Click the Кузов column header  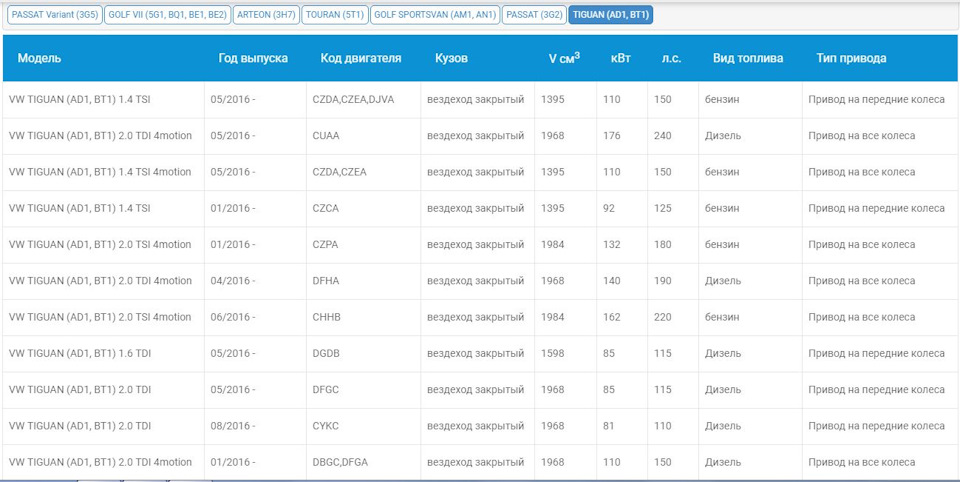coord(451,59)
